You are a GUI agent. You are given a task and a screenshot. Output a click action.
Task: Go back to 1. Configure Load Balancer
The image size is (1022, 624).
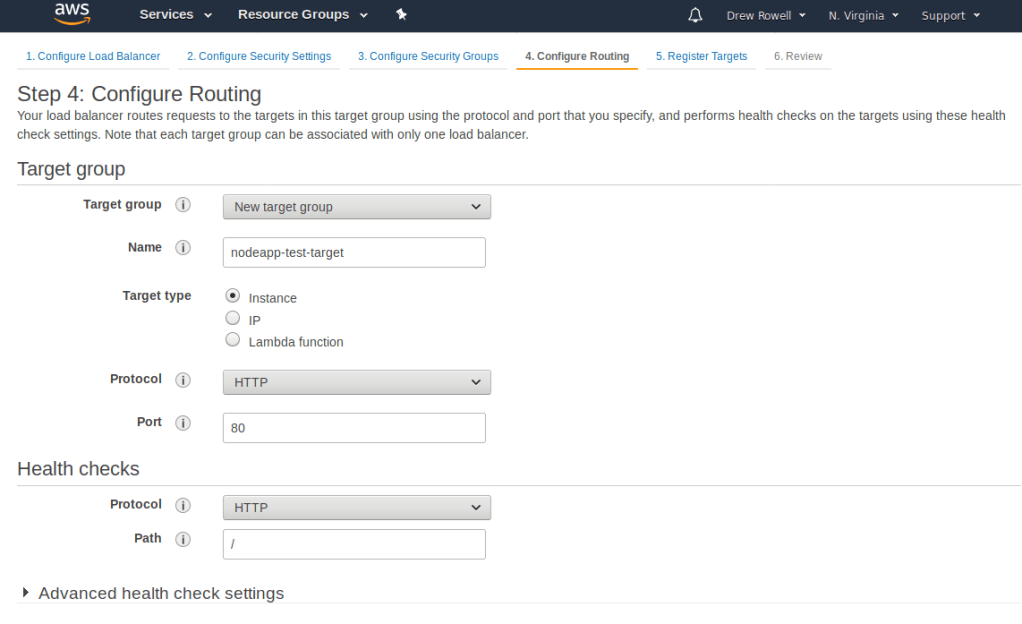coord(93,56)
